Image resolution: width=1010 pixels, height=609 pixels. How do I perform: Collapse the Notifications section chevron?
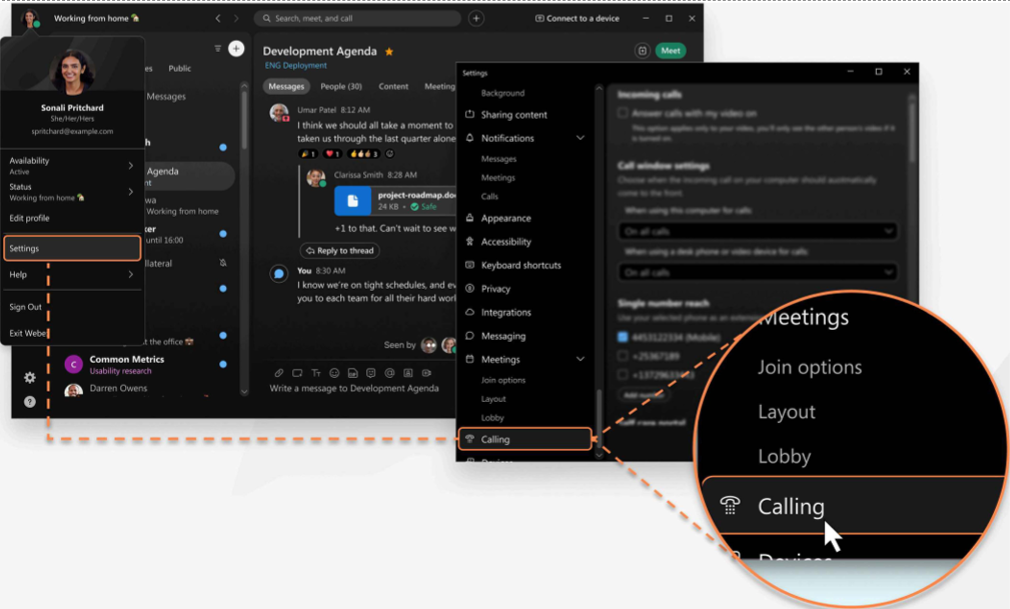point(580,138)
